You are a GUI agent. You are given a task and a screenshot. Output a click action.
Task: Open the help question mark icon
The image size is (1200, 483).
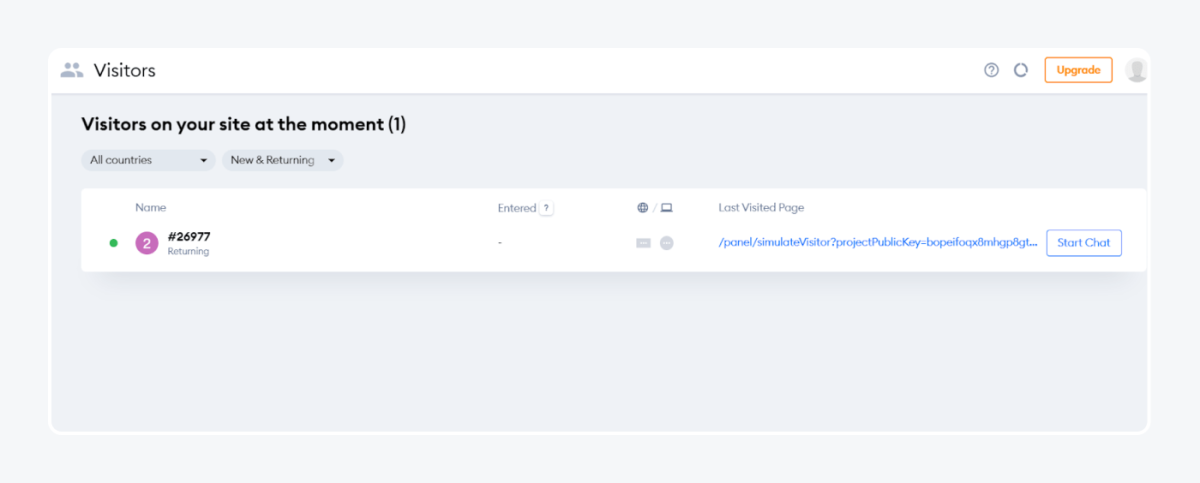[x=991, y=70]
